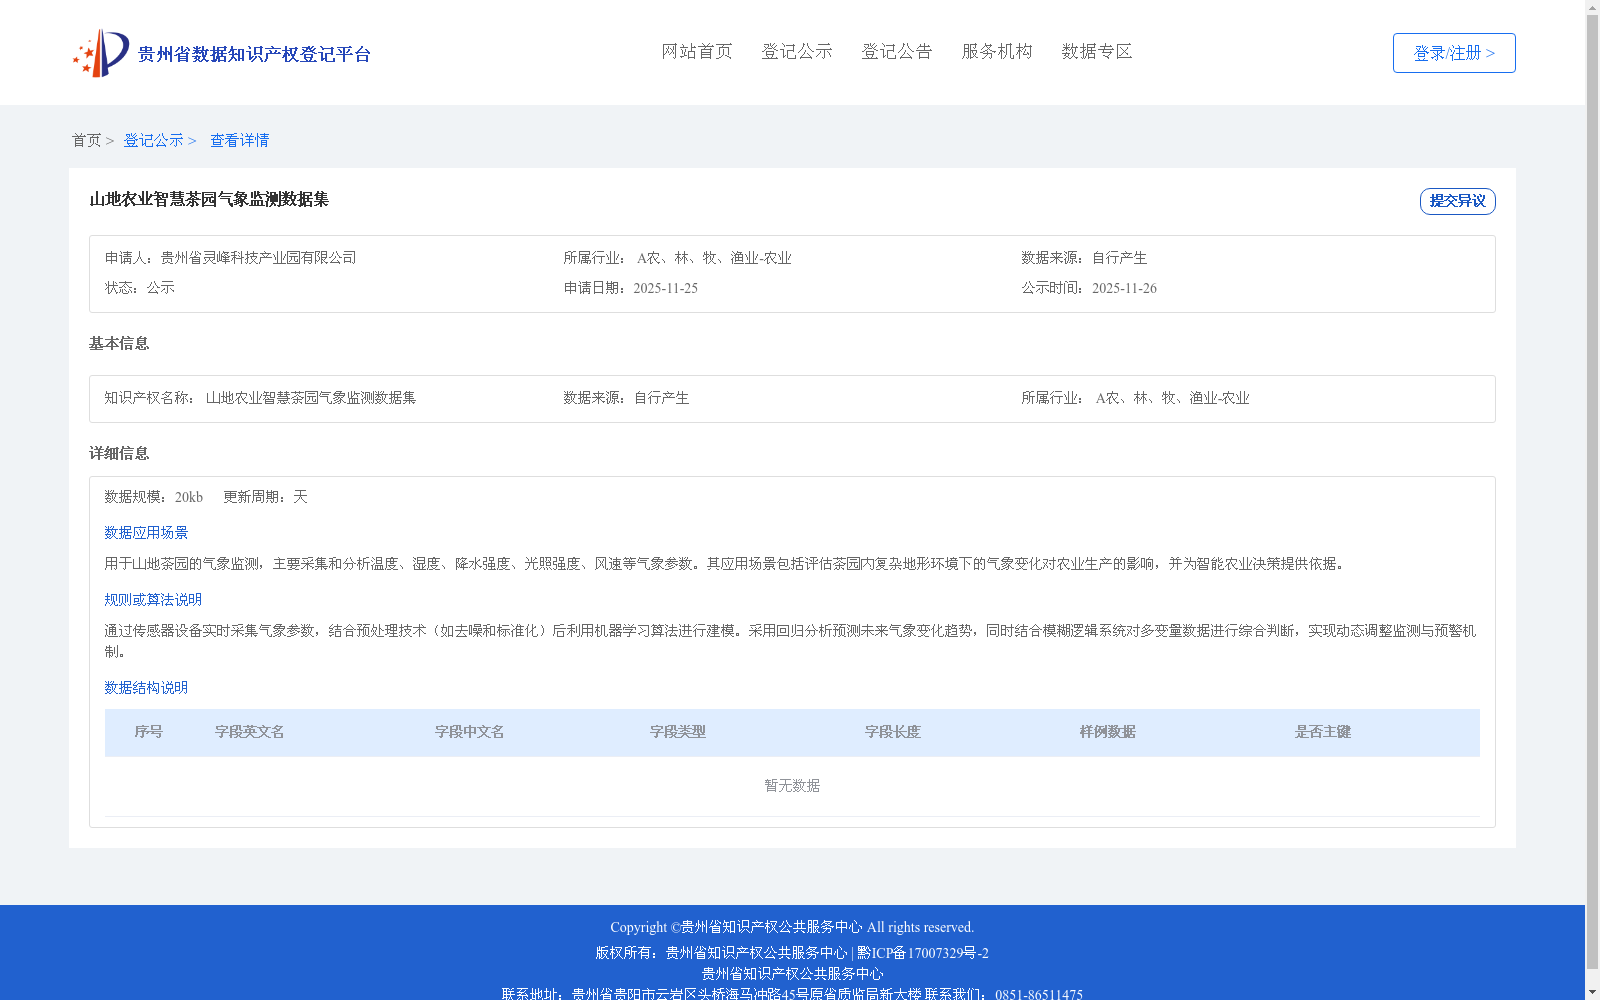Screen dimensions: 1600x1000
Task: Click the 字段类型 column header
Action: pyautogui.click(x=678, y=732)
